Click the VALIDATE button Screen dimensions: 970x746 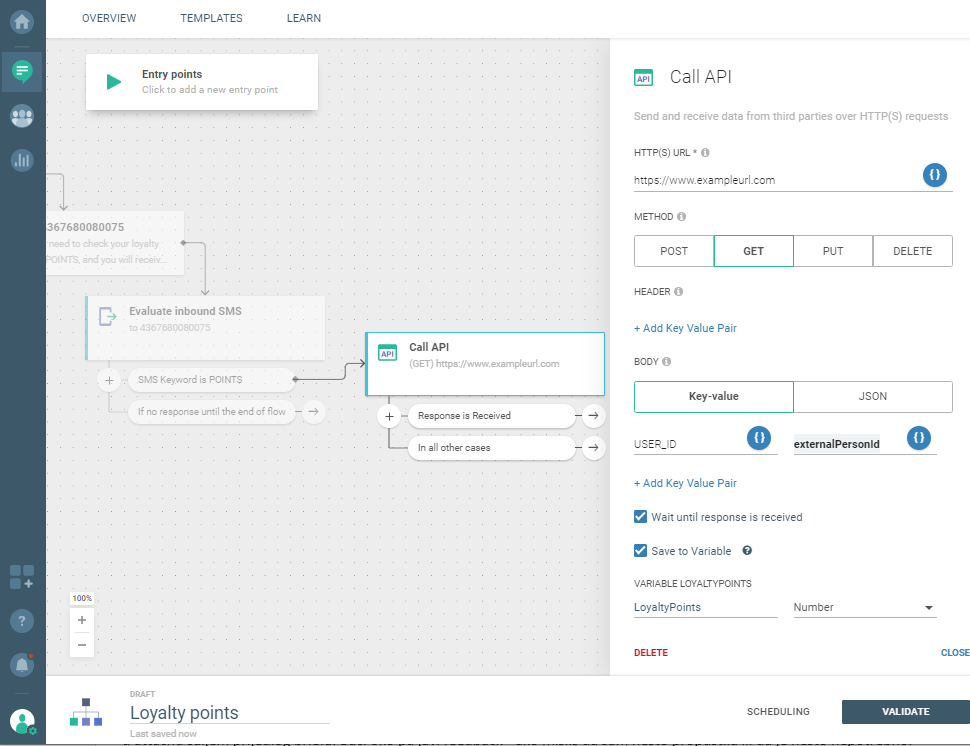tap(905, 712)
